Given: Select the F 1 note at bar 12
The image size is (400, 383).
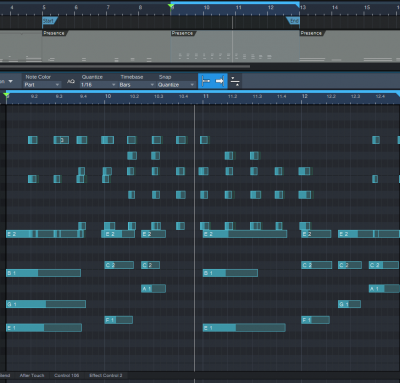Looking at the screenshot, I should pos(315,320).
